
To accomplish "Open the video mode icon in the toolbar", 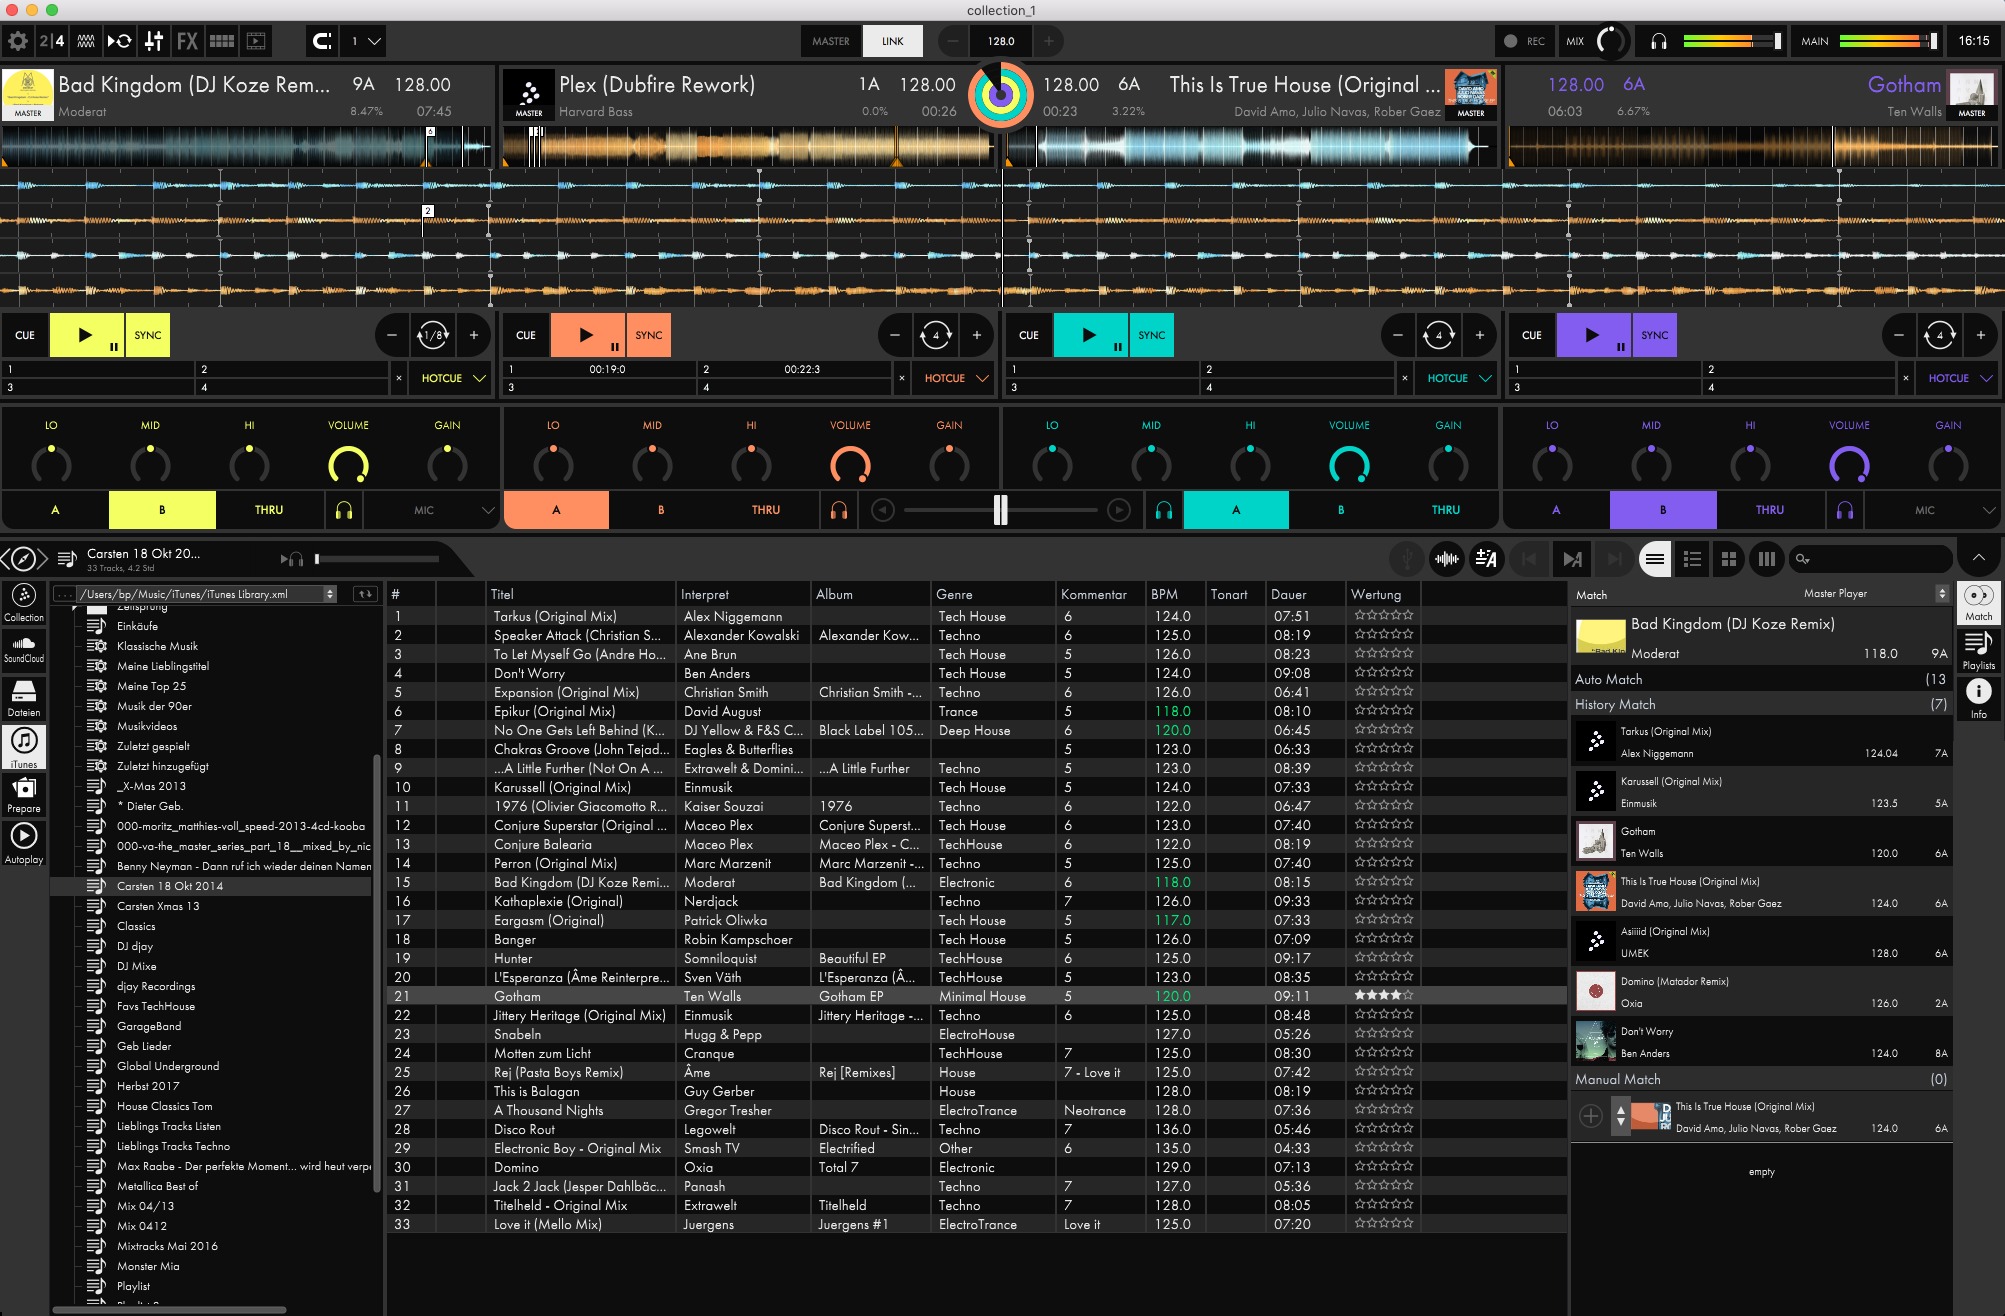I will point(255,41).
